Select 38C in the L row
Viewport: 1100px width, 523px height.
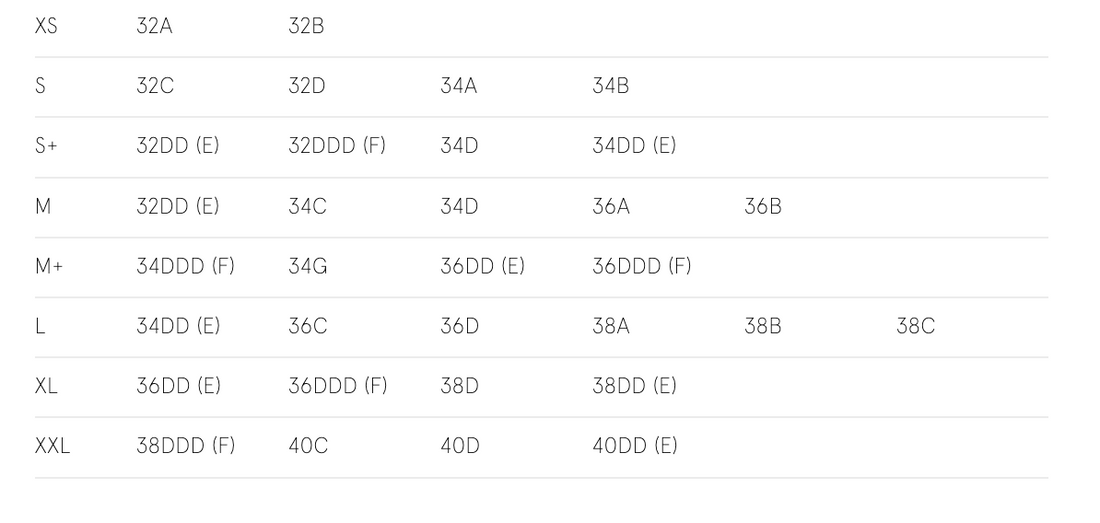click(x=915, y=326)
